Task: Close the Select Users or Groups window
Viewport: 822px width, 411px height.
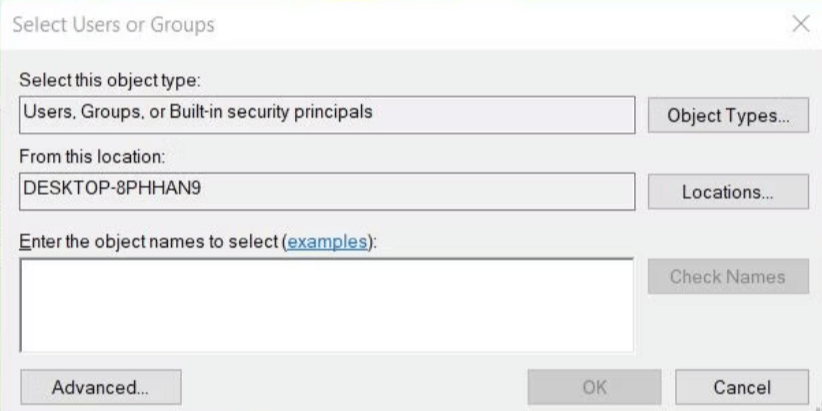Action: [800, 24]
